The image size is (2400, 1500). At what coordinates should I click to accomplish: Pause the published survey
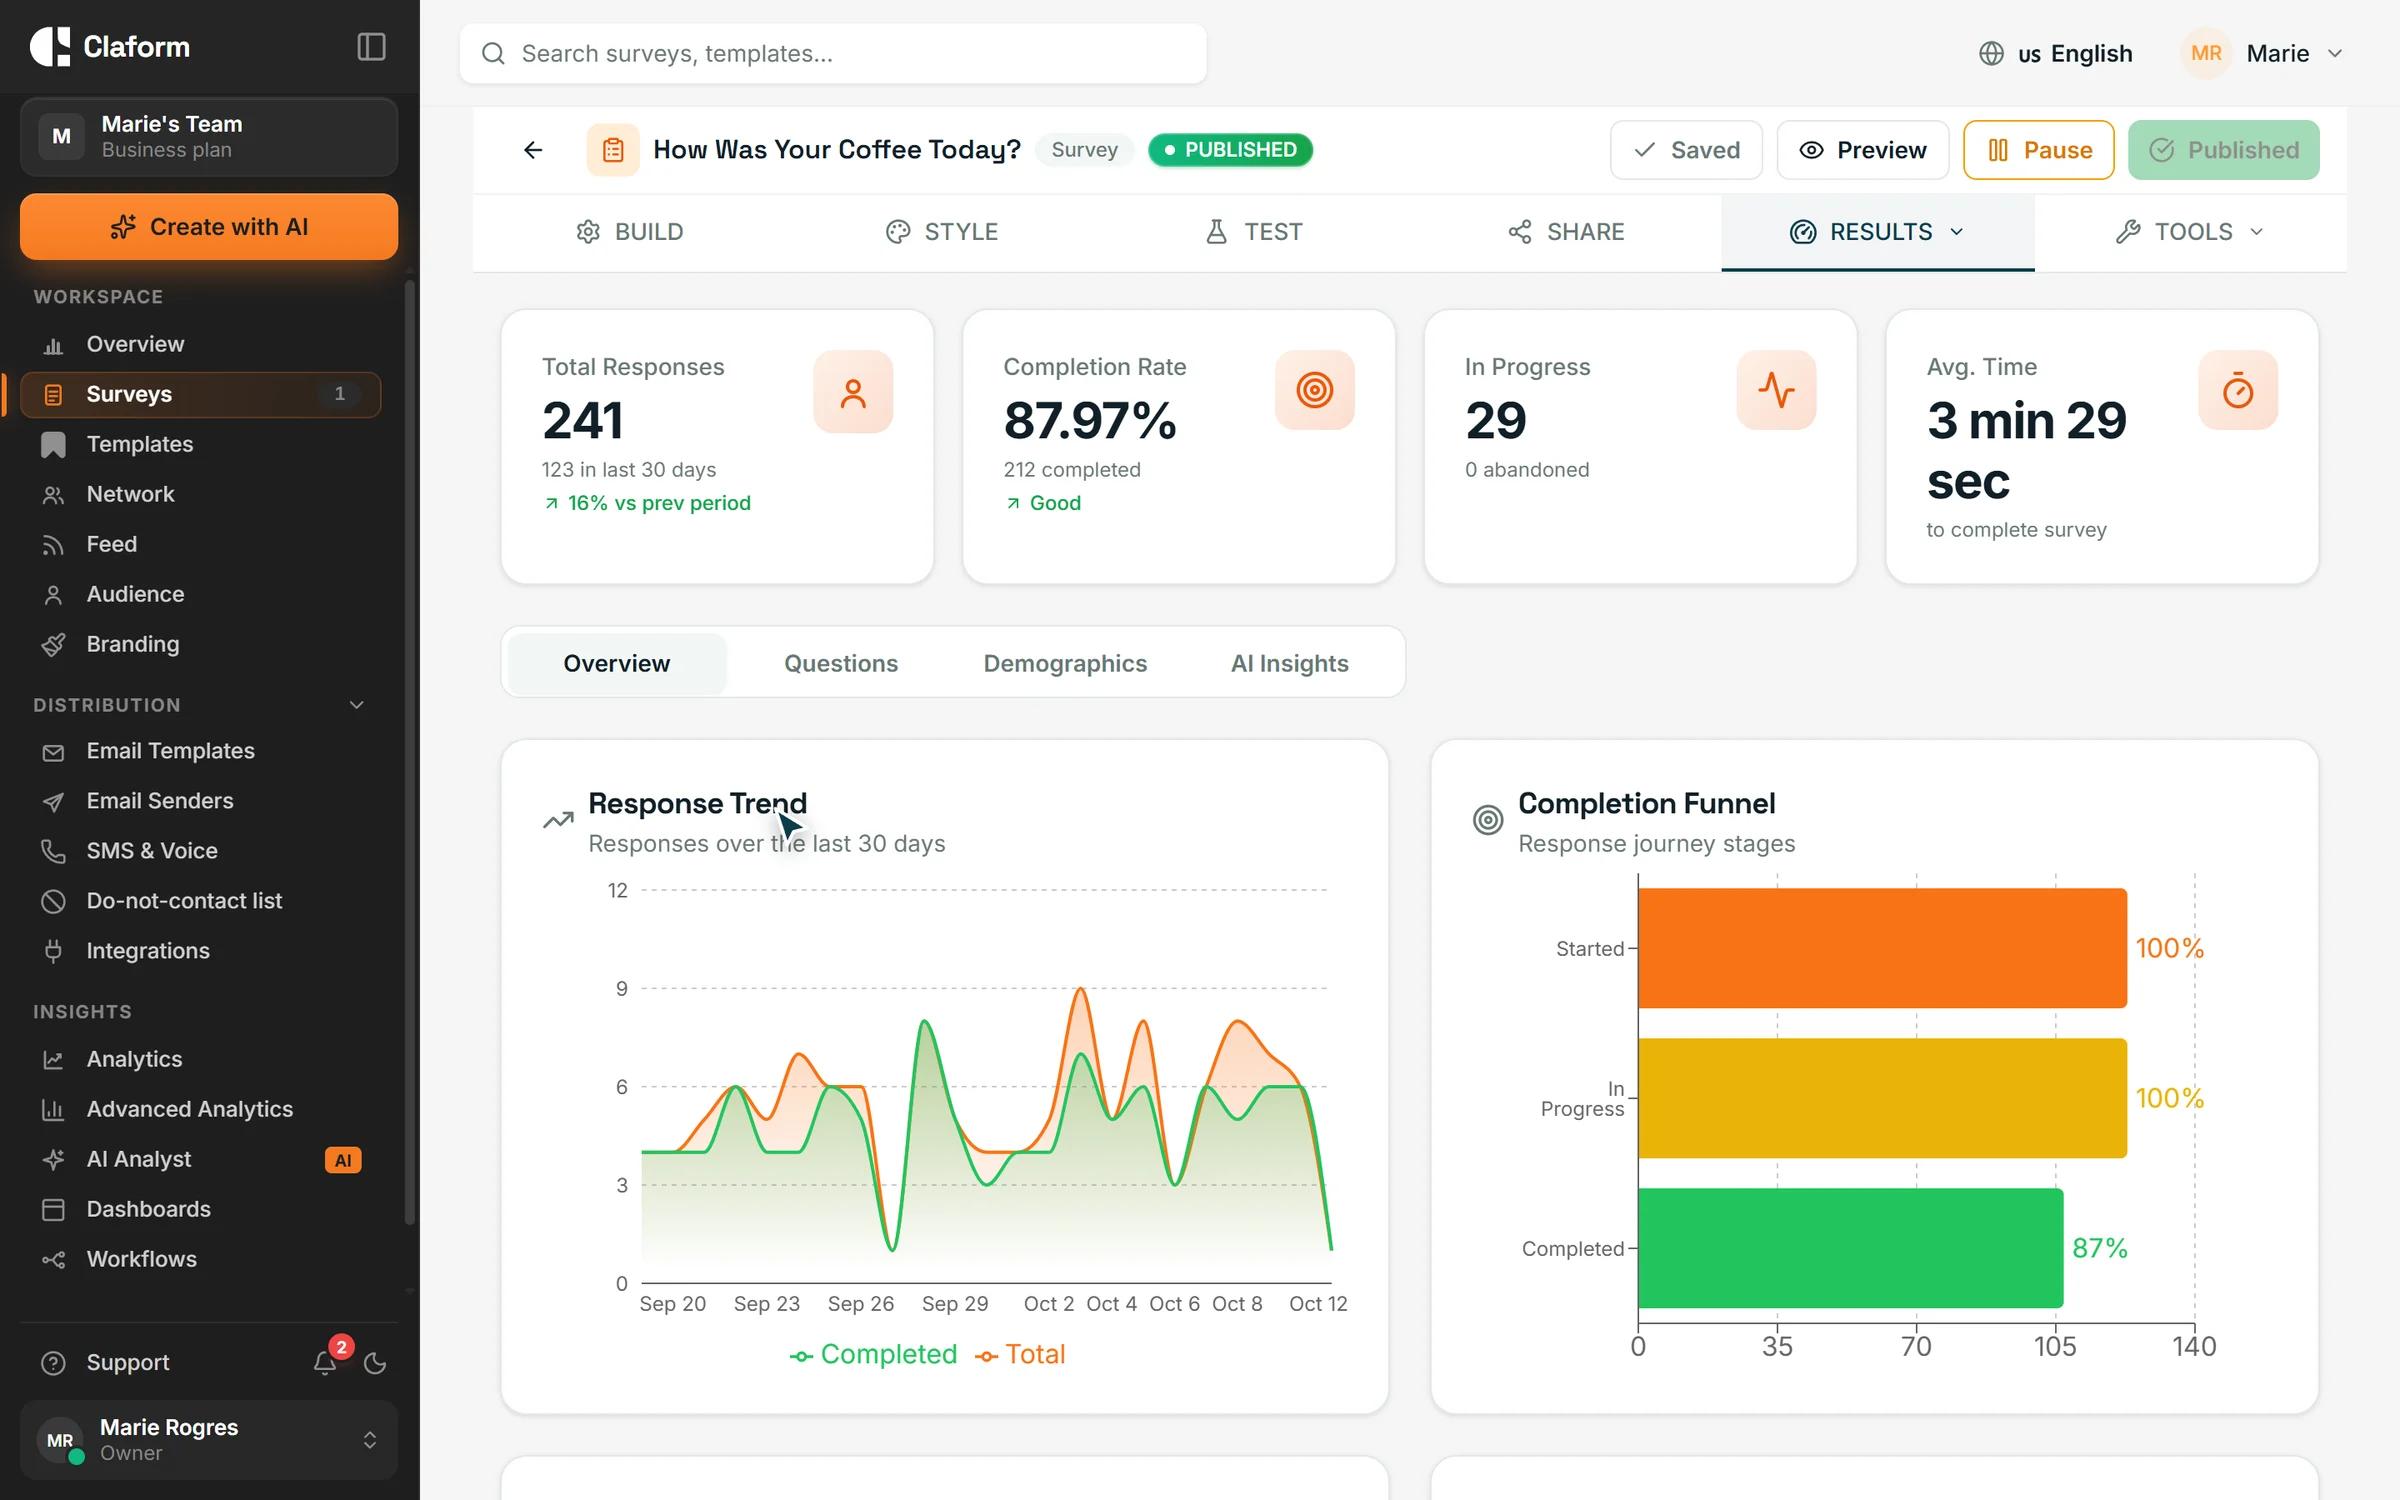click(x=2038, y=150)
